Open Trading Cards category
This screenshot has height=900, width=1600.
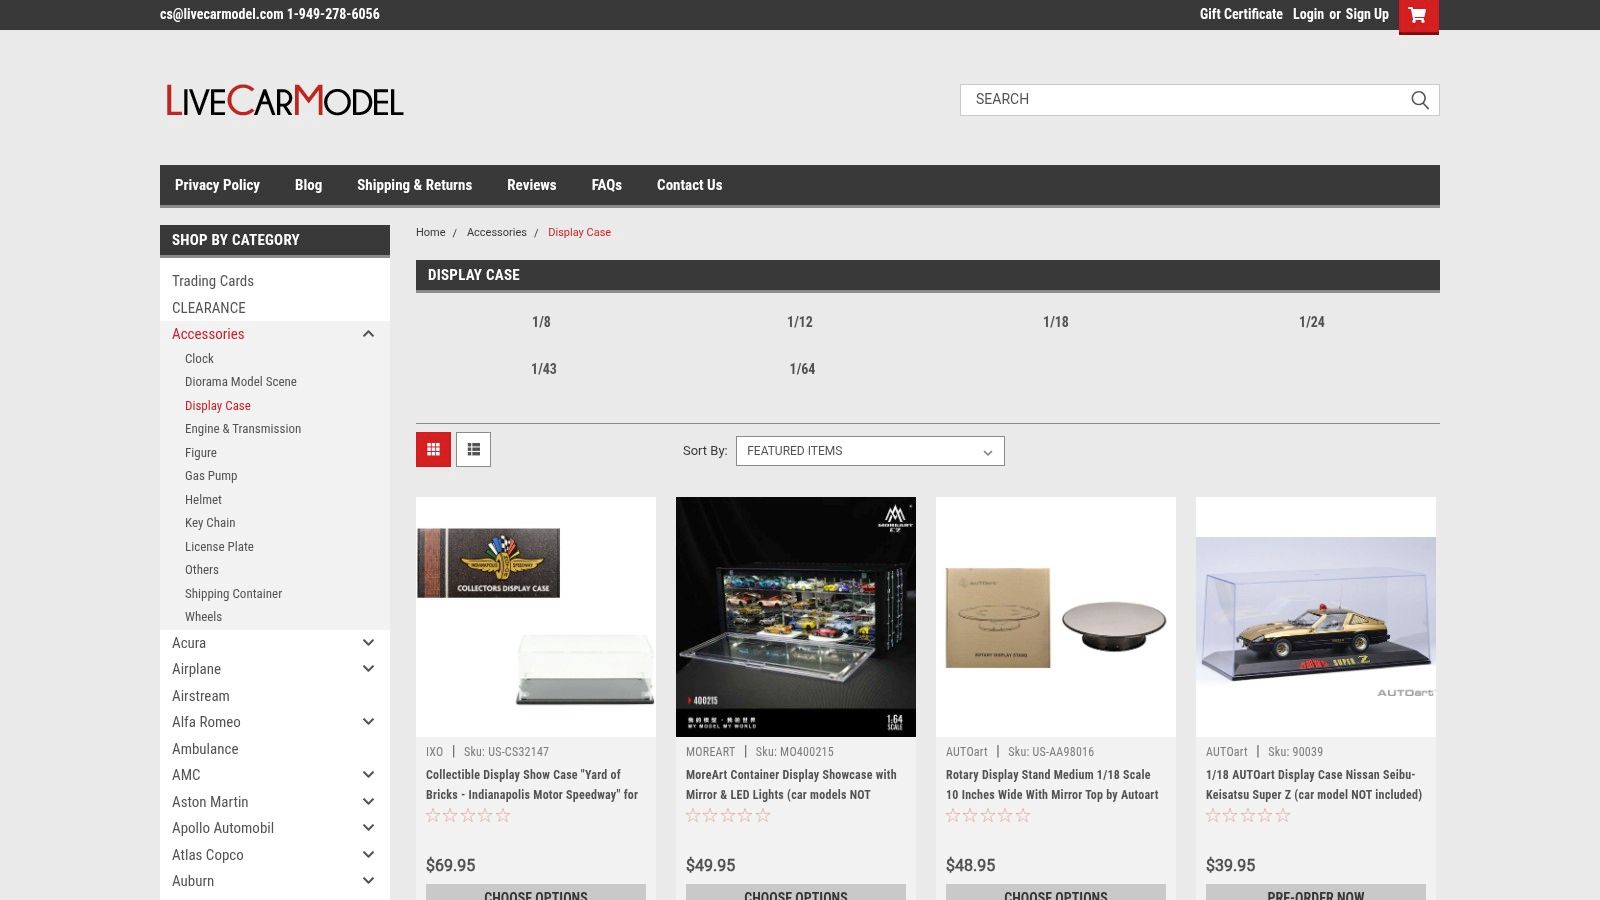point(213,281)
